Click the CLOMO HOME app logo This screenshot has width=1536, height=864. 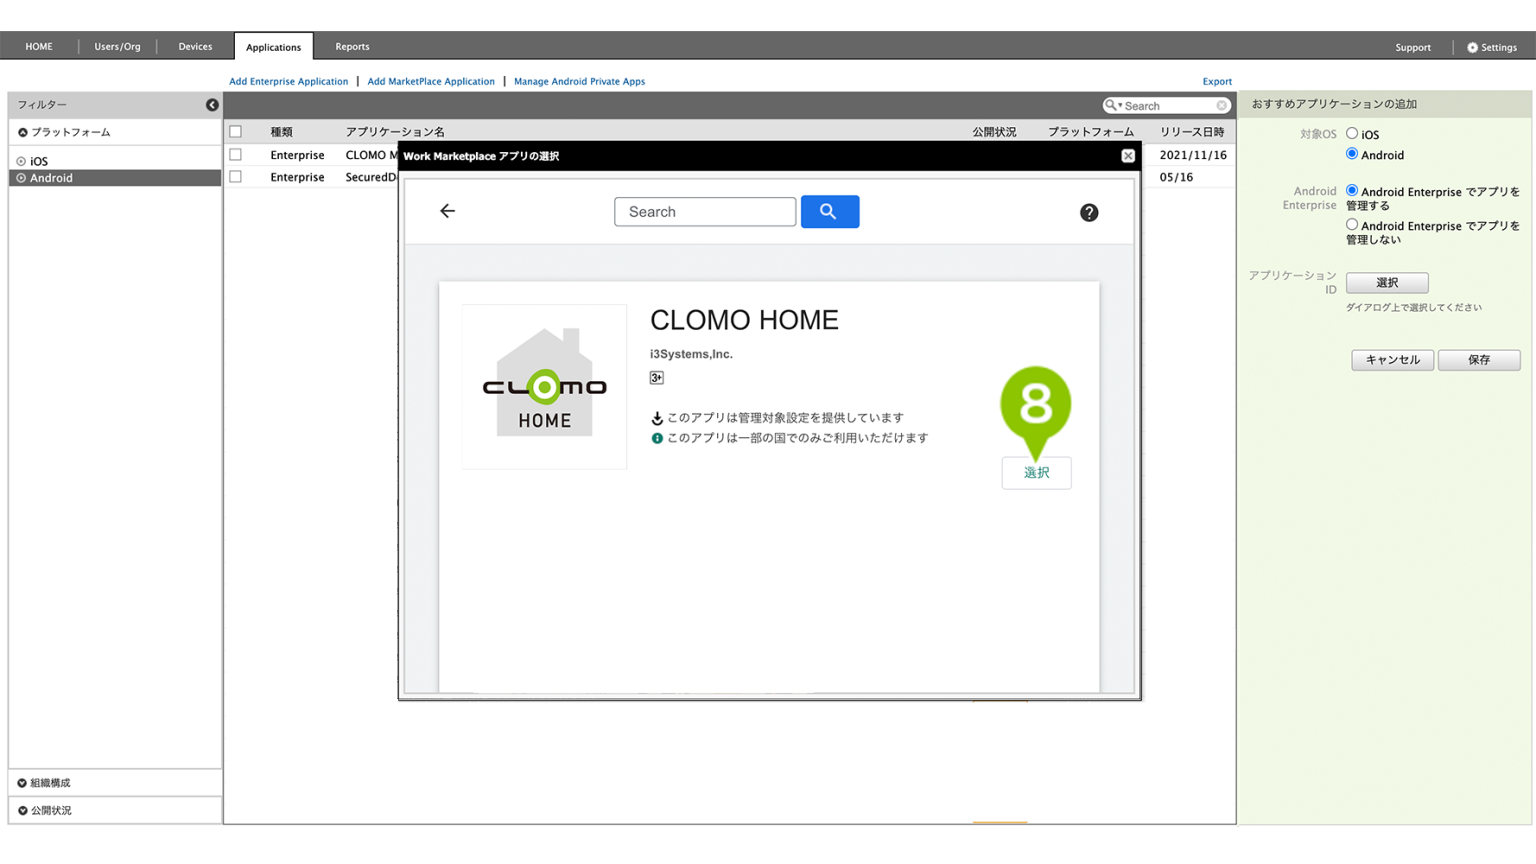point(544,386)
